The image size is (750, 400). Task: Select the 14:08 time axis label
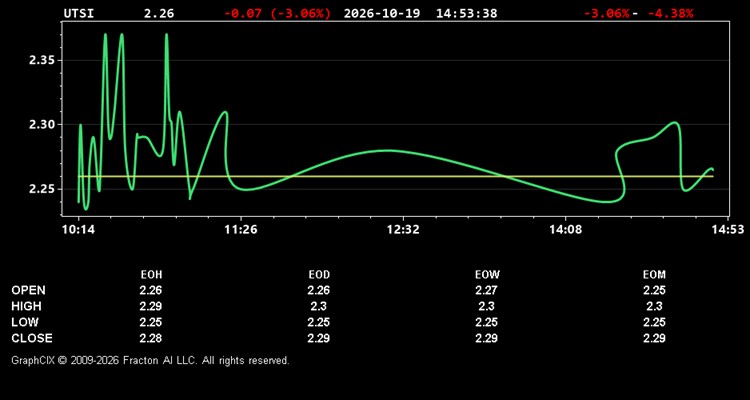click(565, 230)
